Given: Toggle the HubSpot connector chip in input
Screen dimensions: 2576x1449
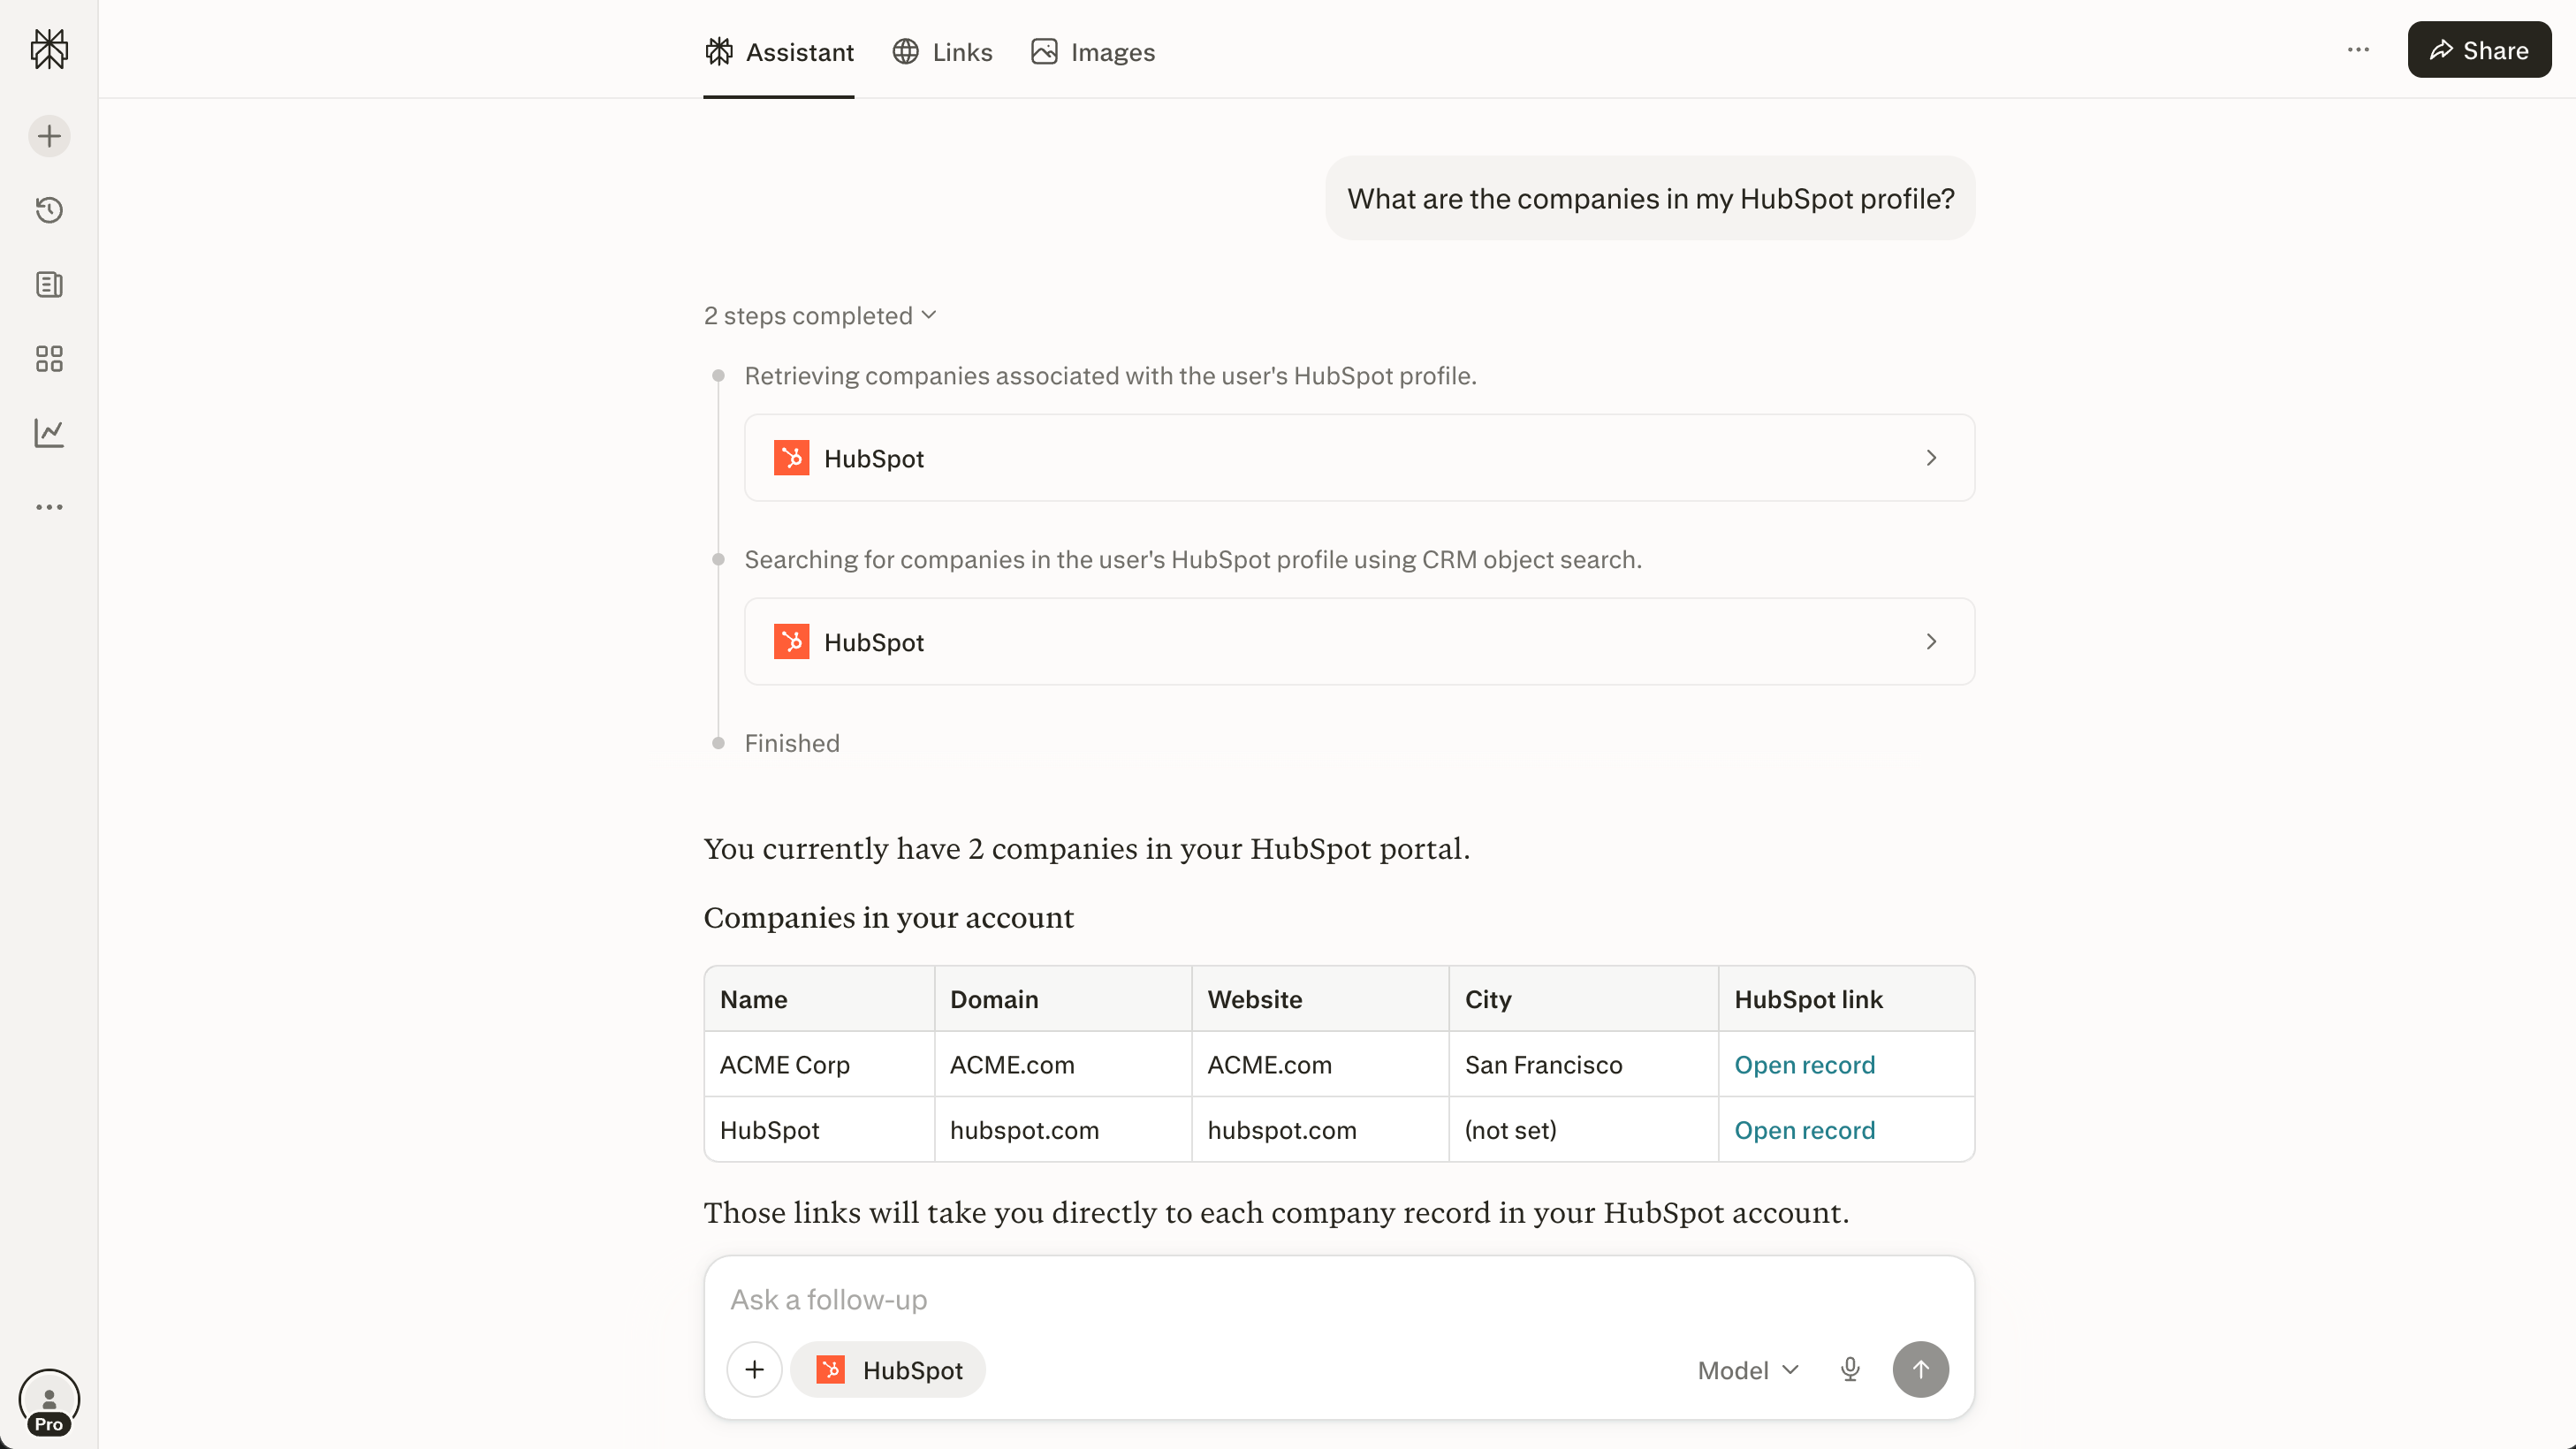Looking at the screenshot, I should click(889, 1370).
